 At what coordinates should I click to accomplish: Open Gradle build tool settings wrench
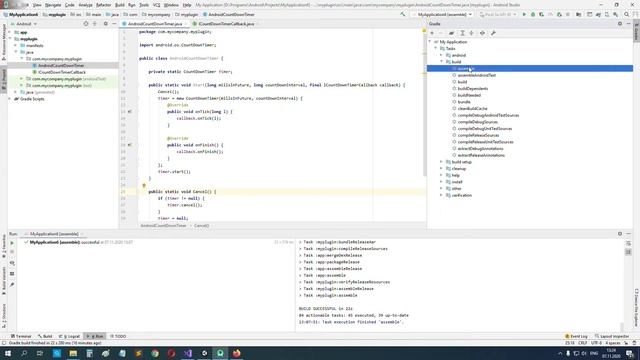click(x=493, y=33)
